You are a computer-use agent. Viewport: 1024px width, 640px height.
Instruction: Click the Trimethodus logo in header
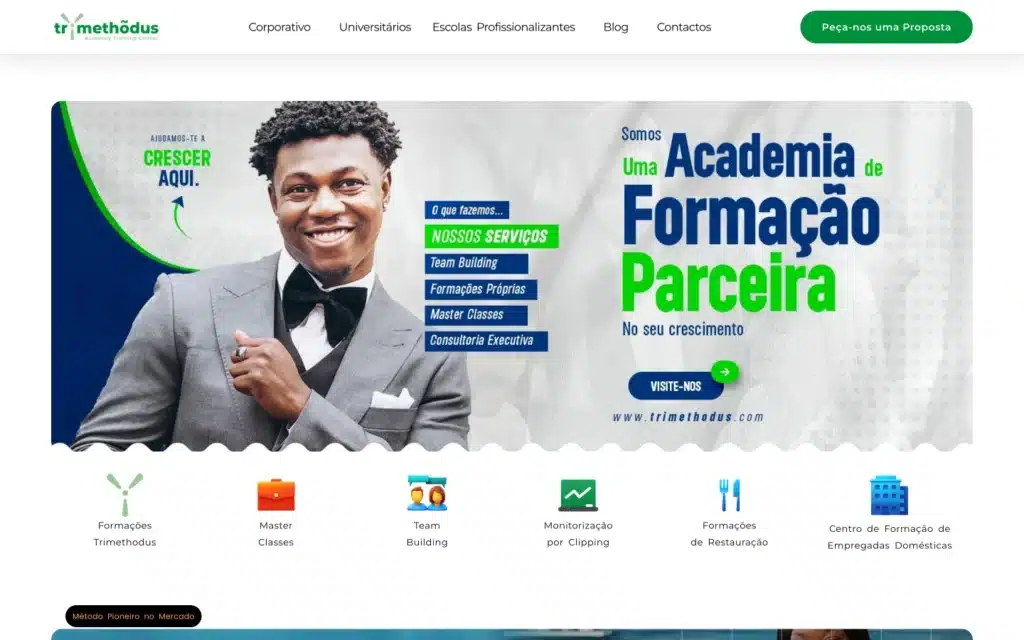tap(106, 27)
